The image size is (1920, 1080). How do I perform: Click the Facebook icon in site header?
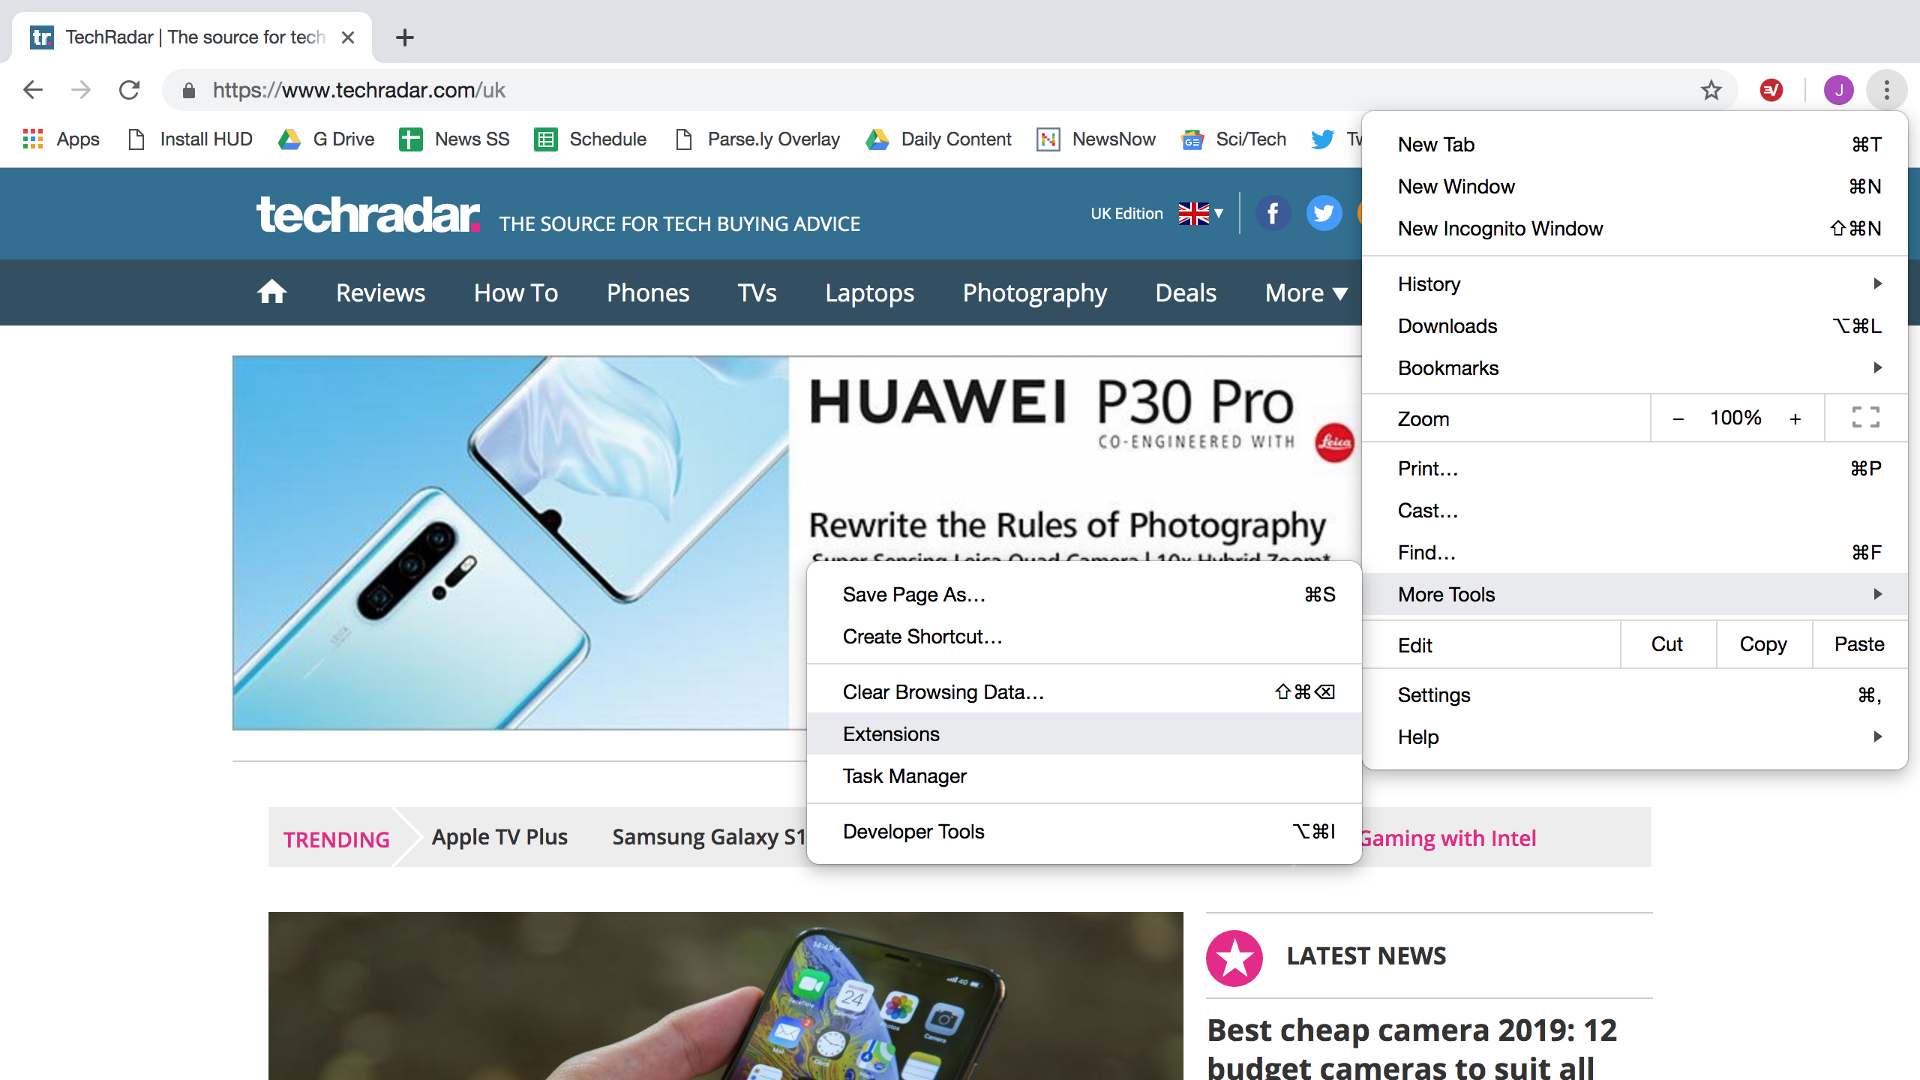tap(1272, 213)
